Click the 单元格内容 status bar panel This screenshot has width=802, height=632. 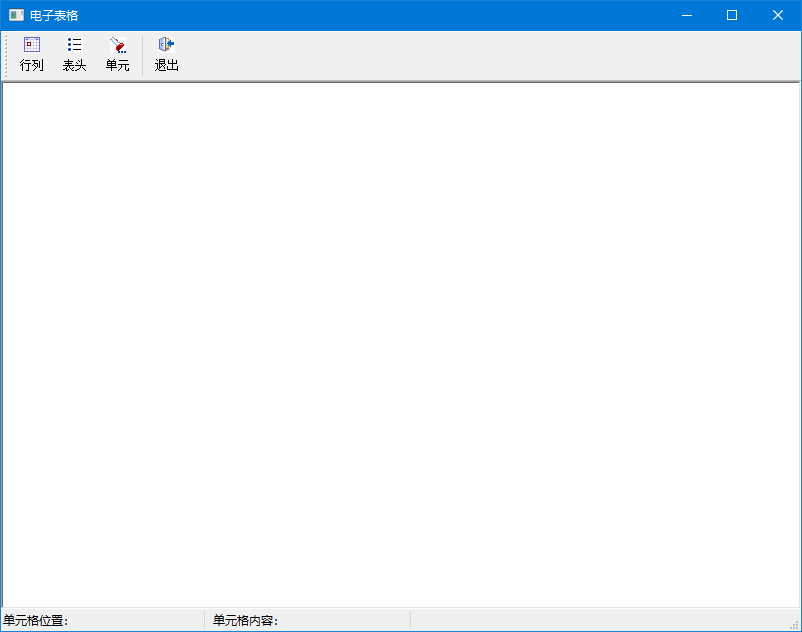pyautogui.click(x=310, y=620)
